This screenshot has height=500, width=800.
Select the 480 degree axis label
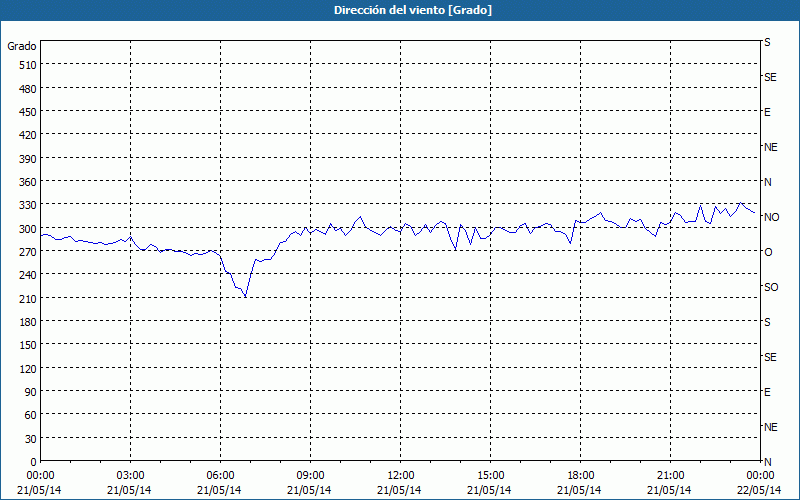coord(29,89)
